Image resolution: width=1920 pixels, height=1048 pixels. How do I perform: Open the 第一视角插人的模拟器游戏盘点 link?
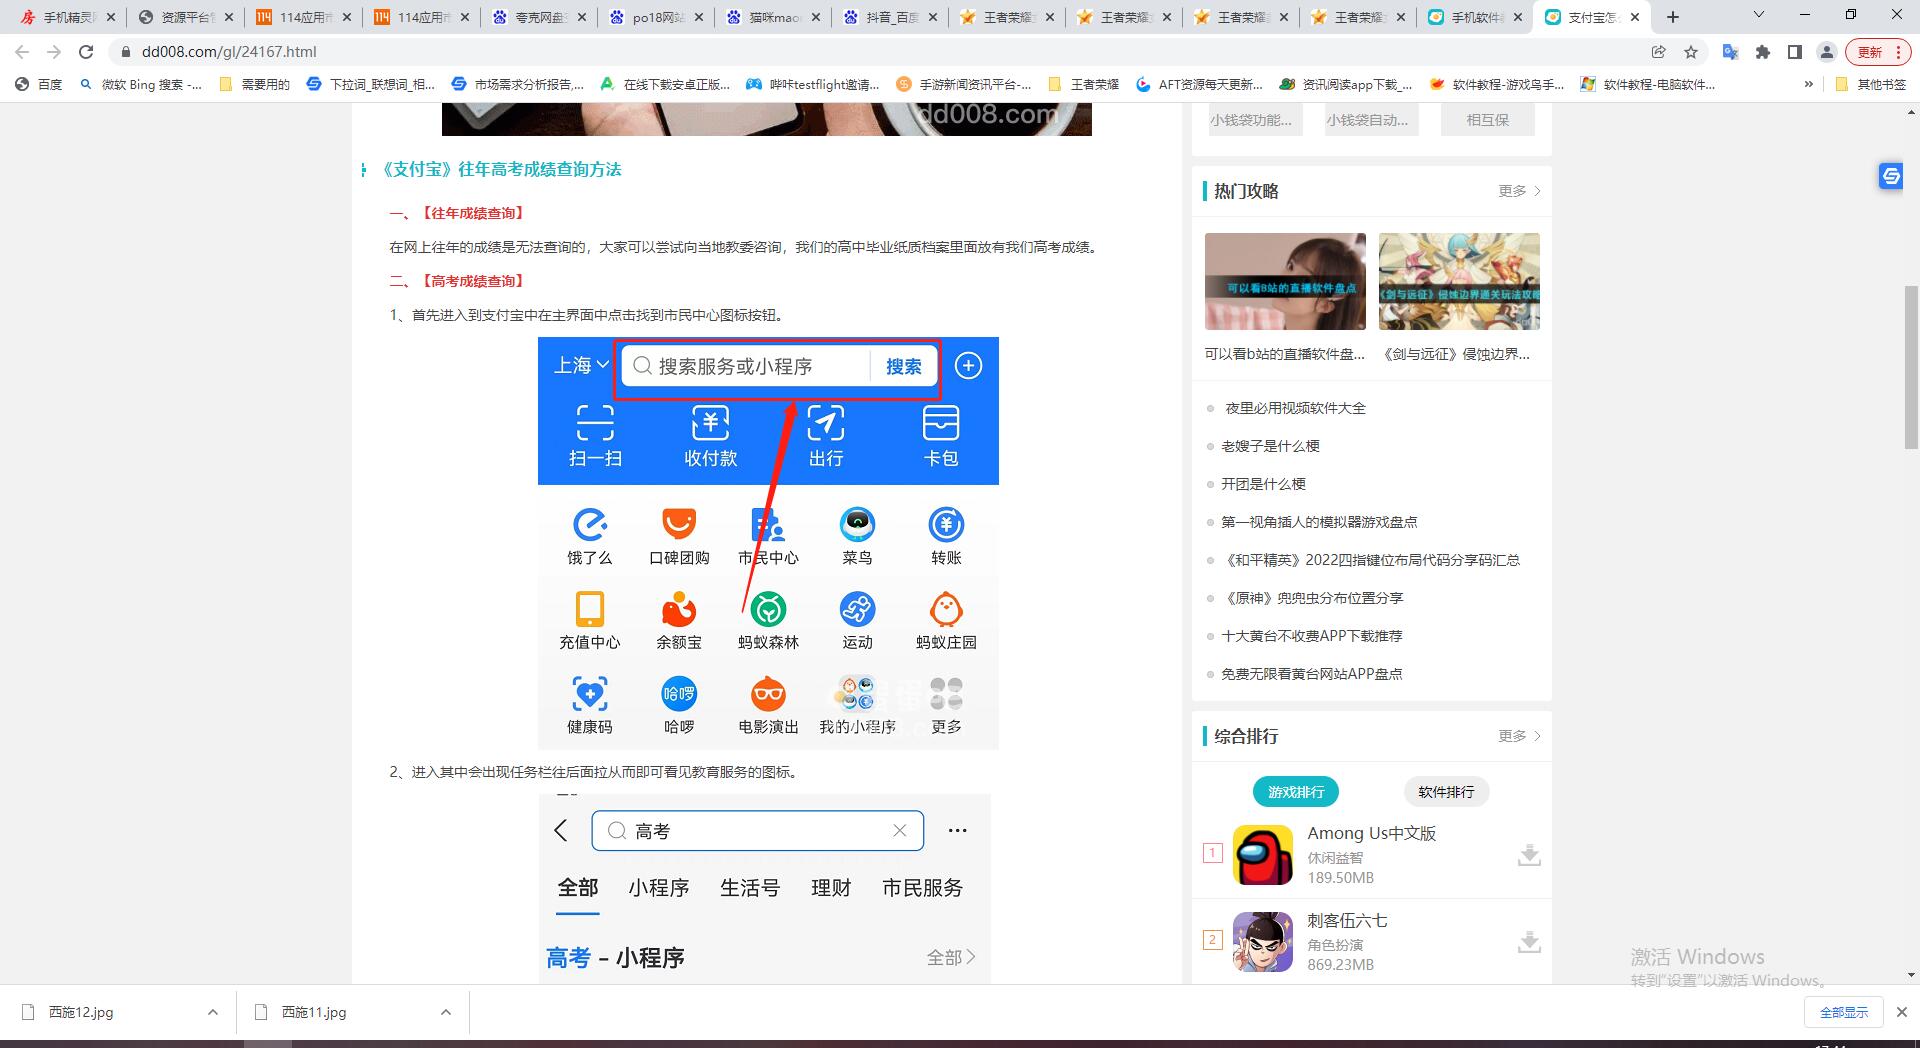1319,522
